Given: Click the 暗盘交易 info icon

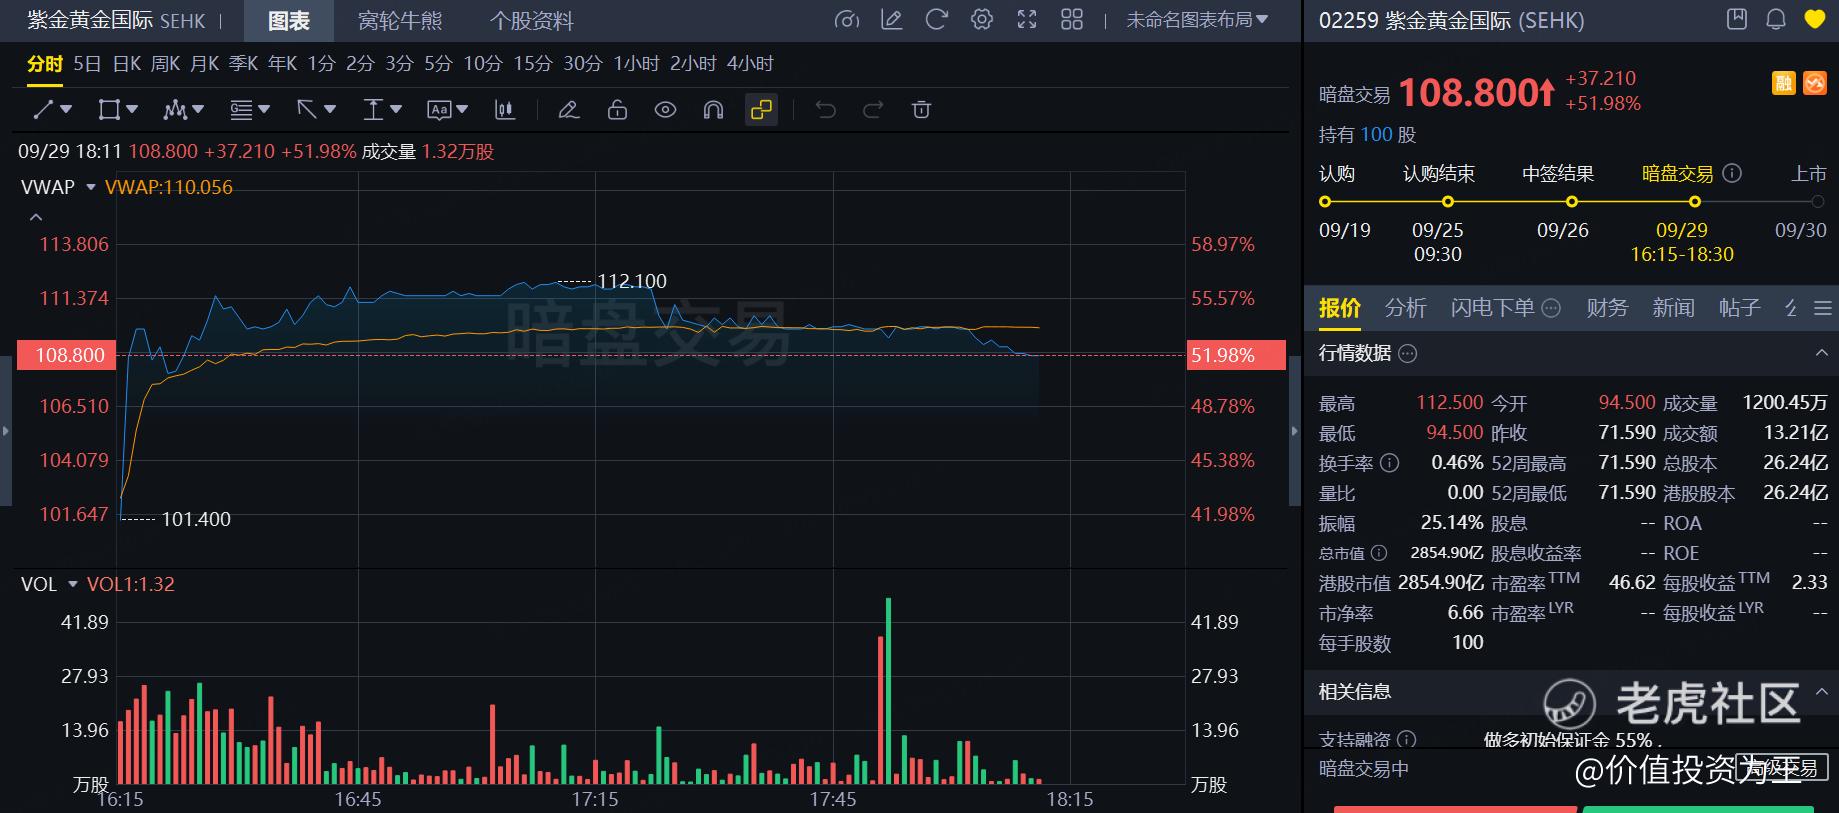Looking at the screenshot, I should pos(1732,173).
